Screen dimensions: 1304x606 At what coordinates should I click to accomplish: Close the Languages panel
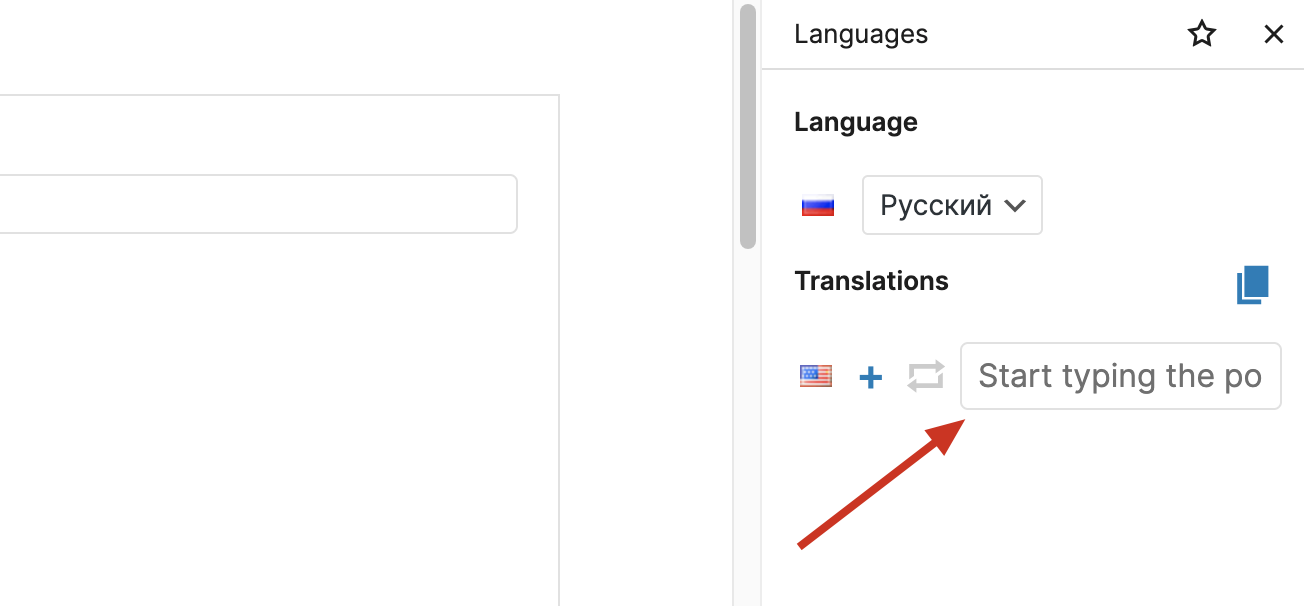pyautogui.click(x=1273, y=33)
